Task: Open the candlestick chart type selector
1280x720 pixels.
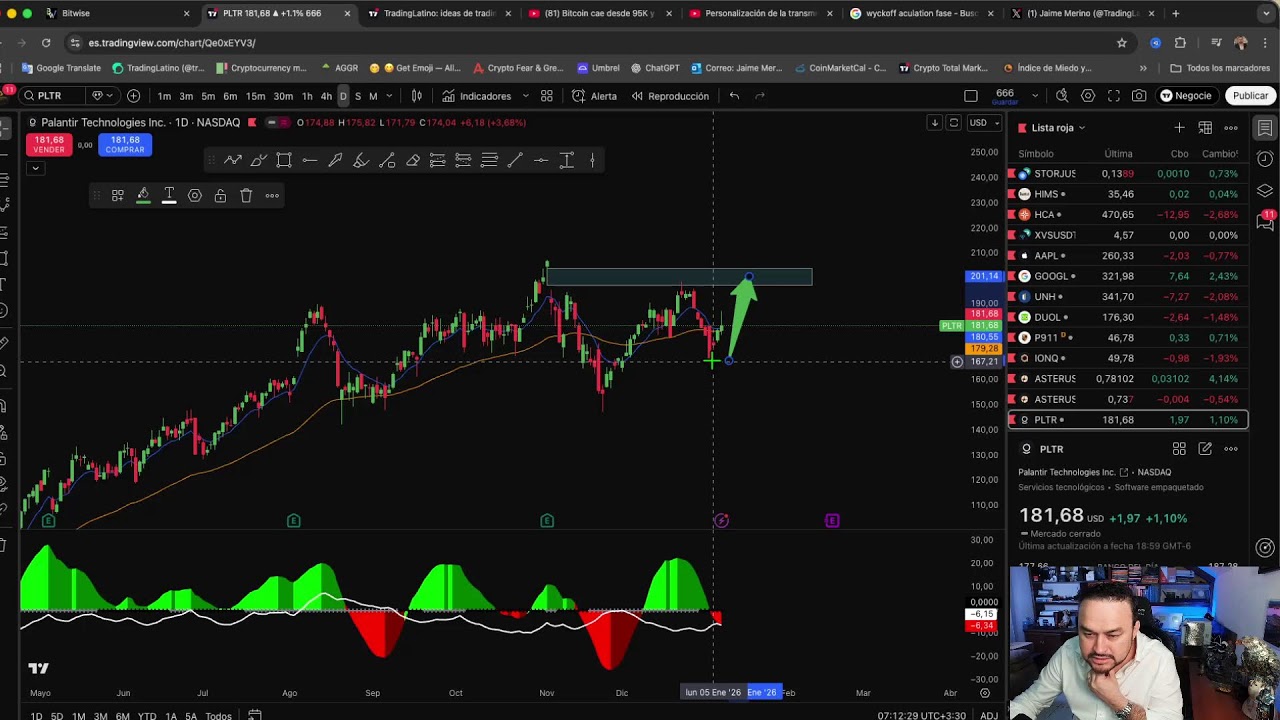Action: click(x=416, y=96)
